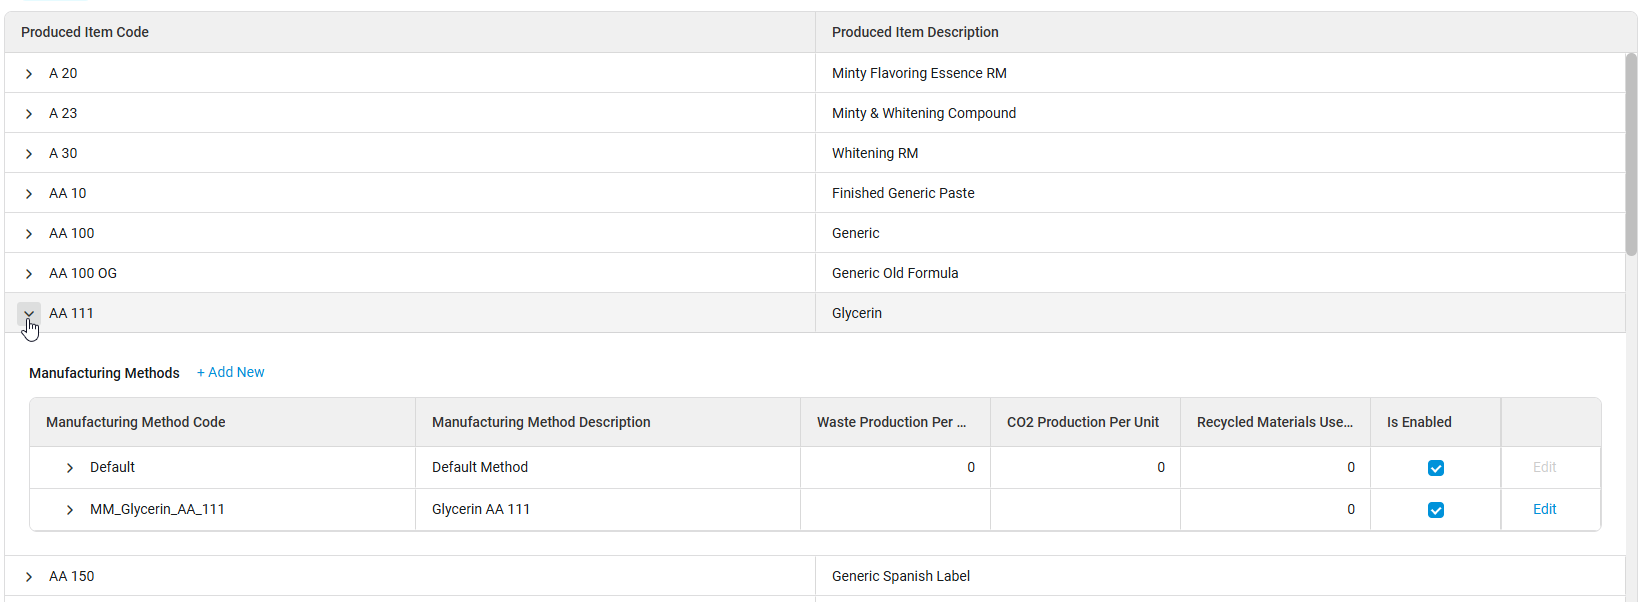
Task: Expand the A 20 row chevron
Action: click(x=29, y=74)
